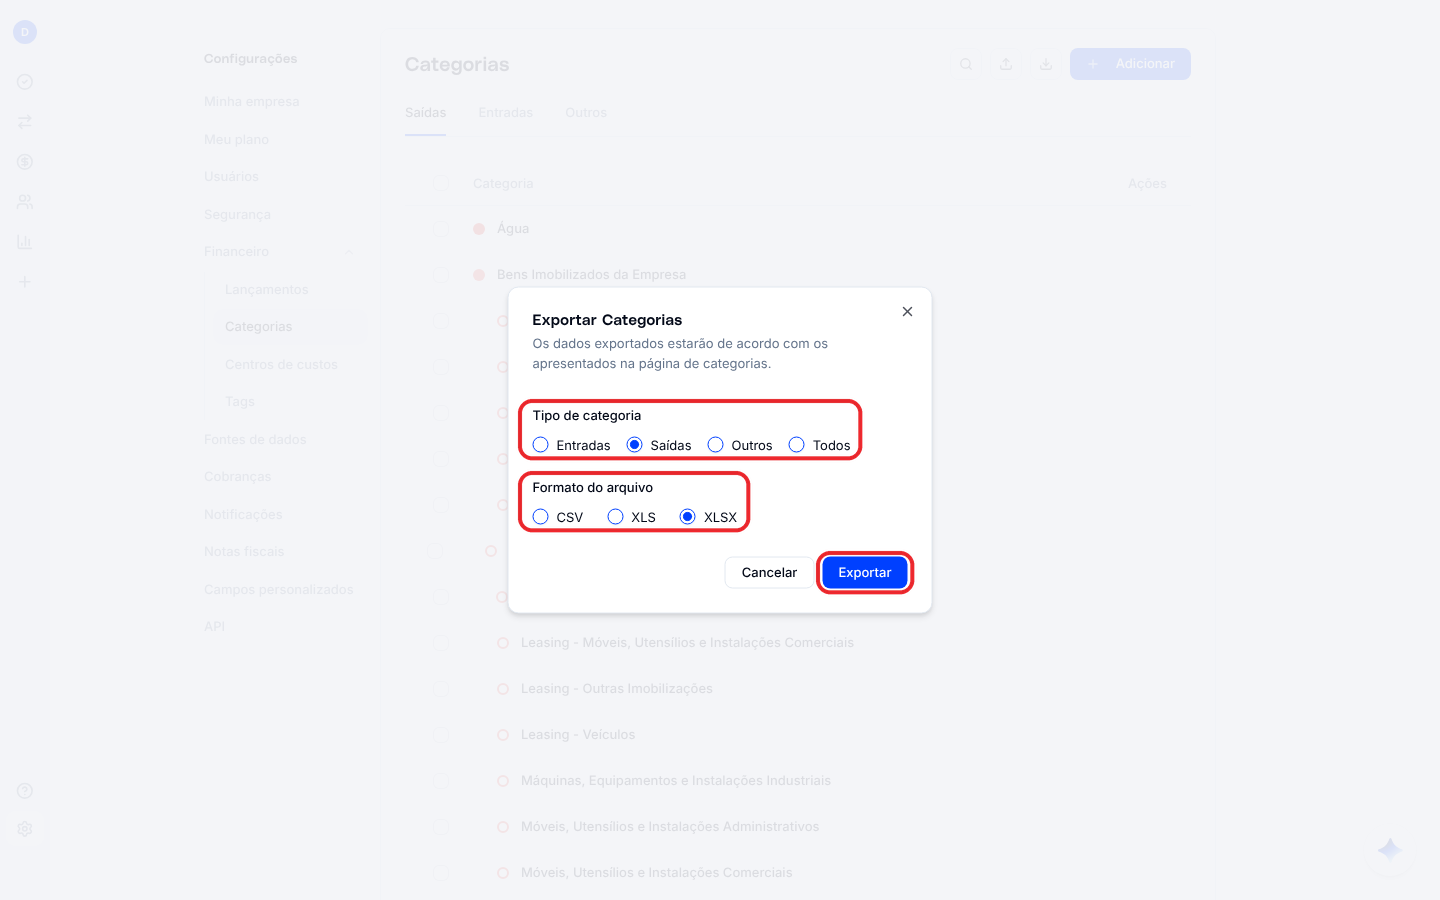Click the plus icon in sidebar
Screen dimensions: 1440x900
[x=25, y=282]
